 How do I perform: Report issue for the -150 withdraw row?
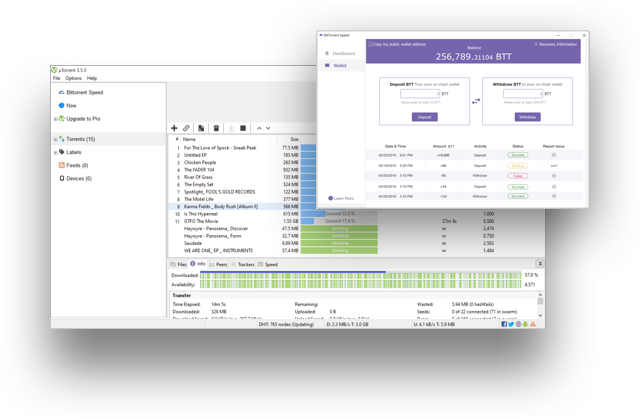pos(554,196)
